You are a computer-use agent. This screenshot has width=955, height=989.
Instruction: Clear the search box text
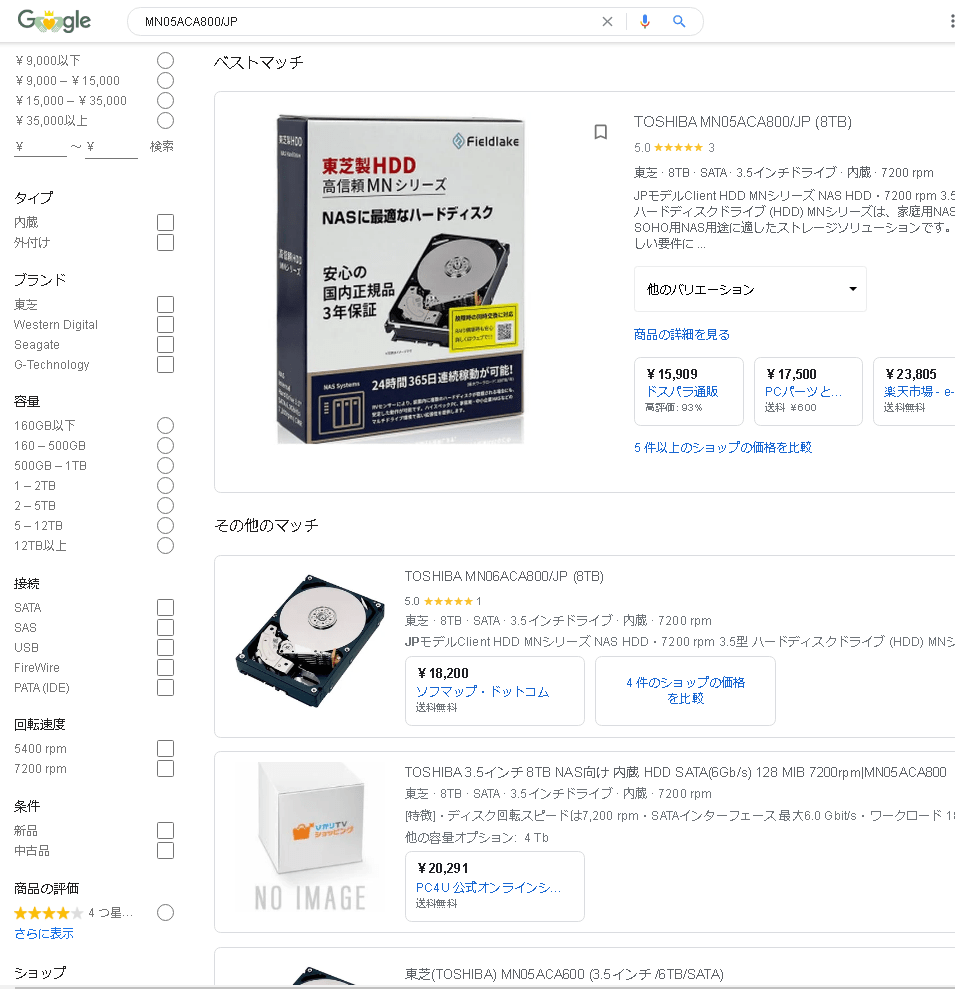tap(607, 21)
